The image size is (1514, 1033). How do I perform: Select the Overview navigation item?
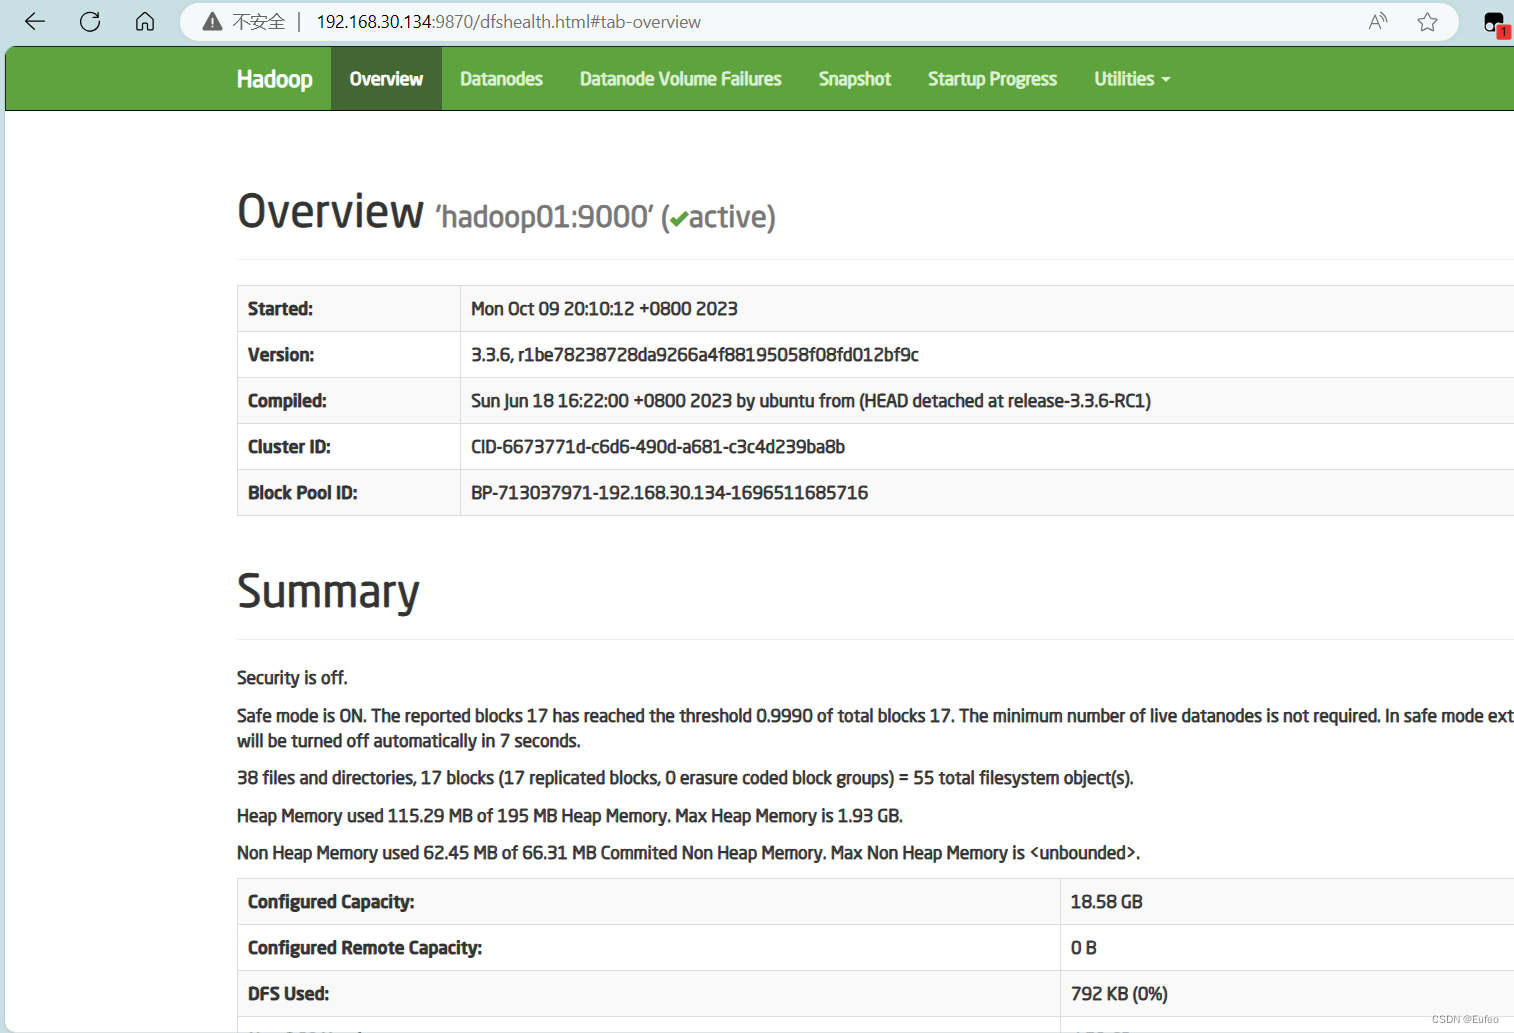(x=385, y=78)
